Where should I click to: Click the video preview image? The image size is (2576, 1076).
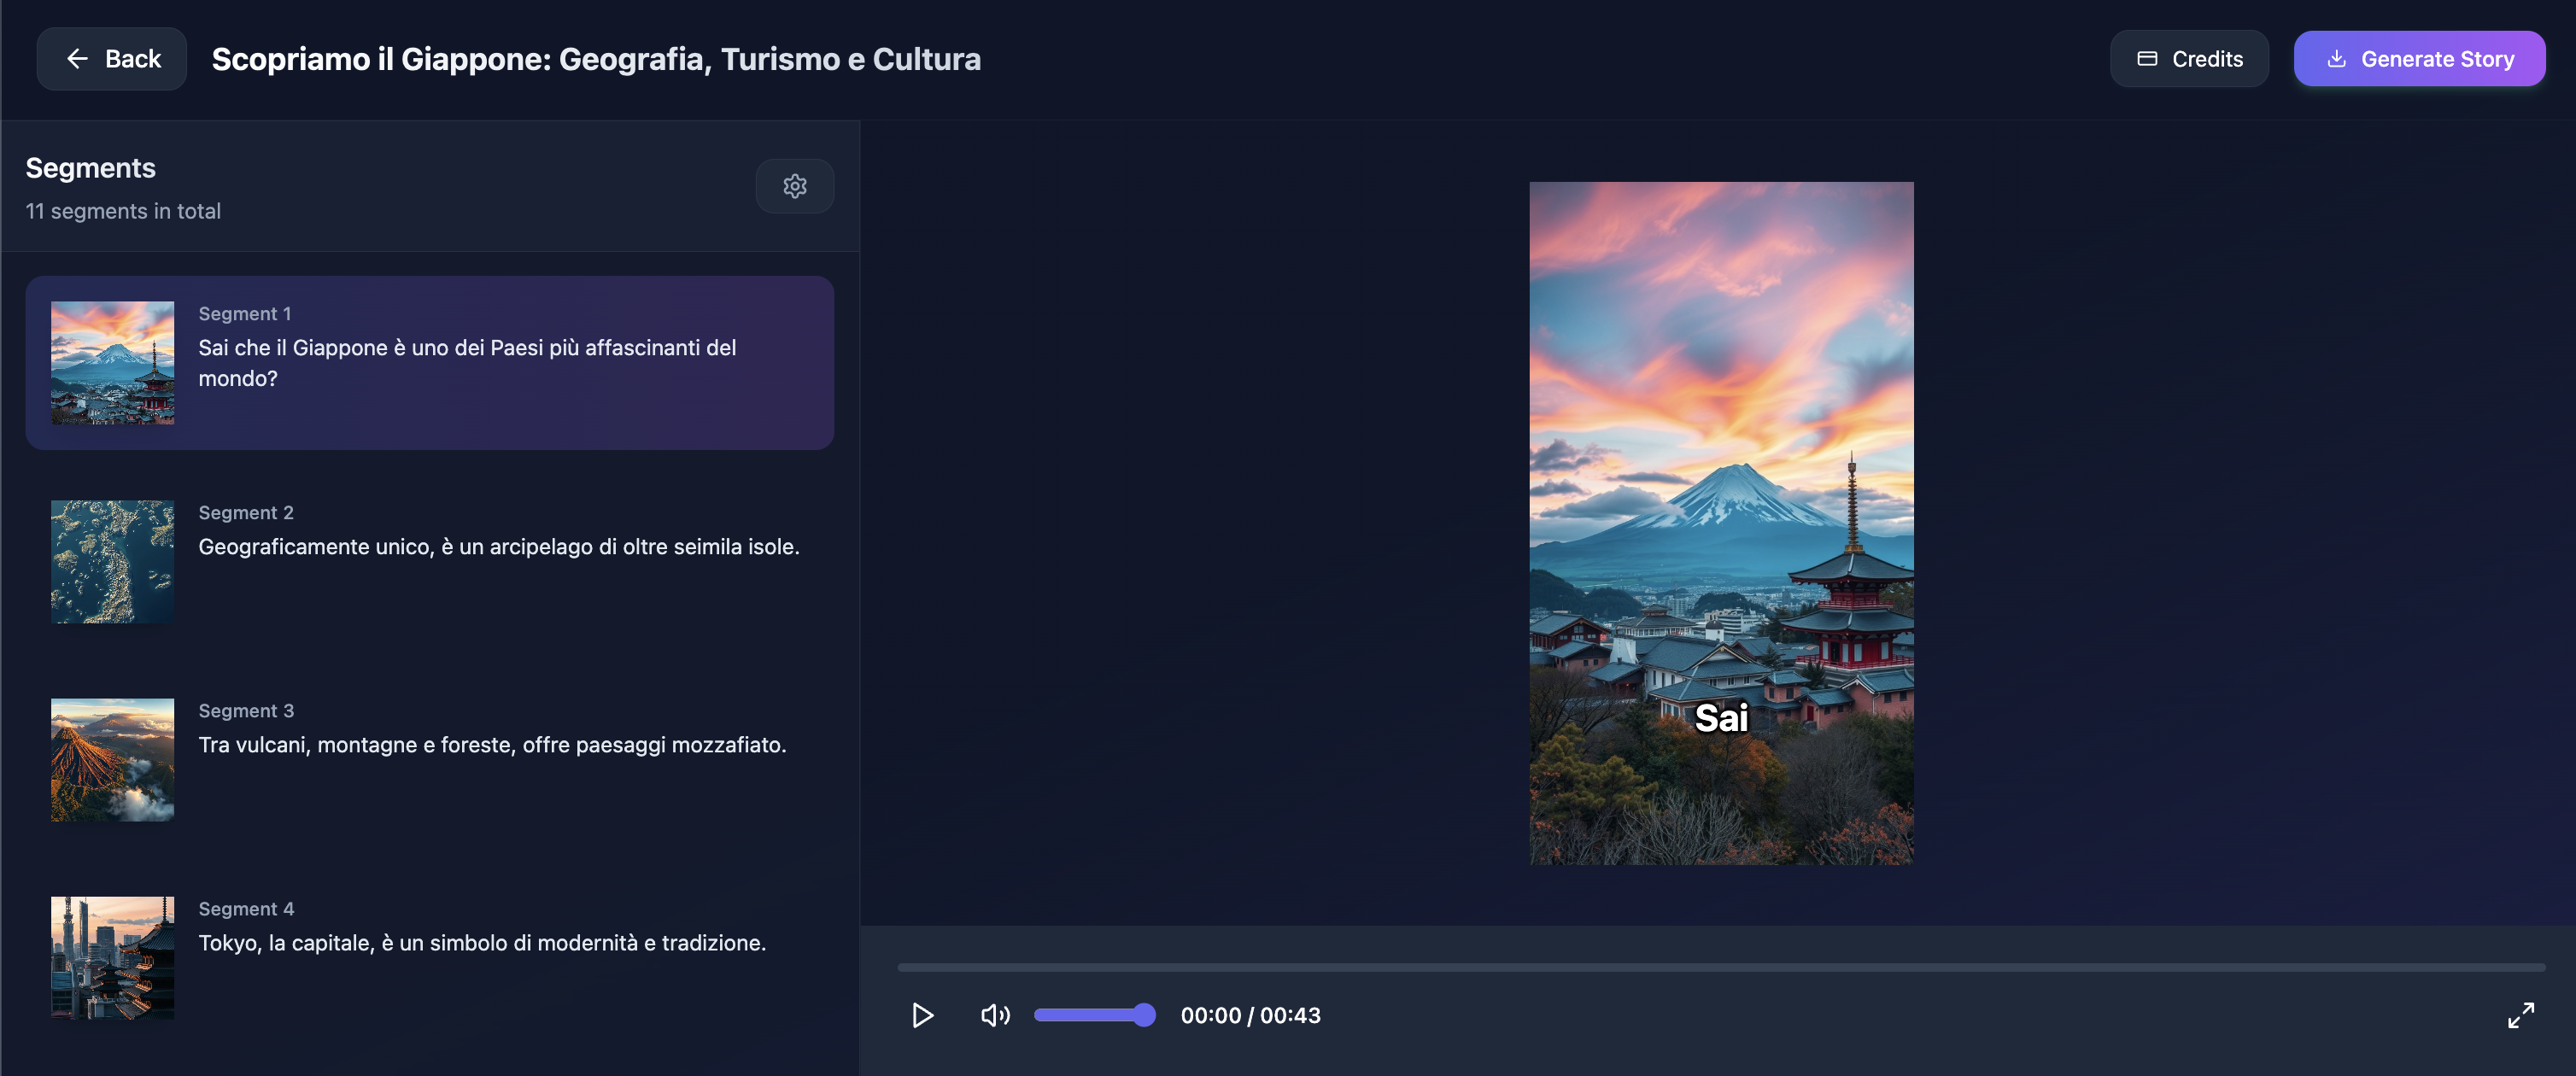coord(1720,522)
